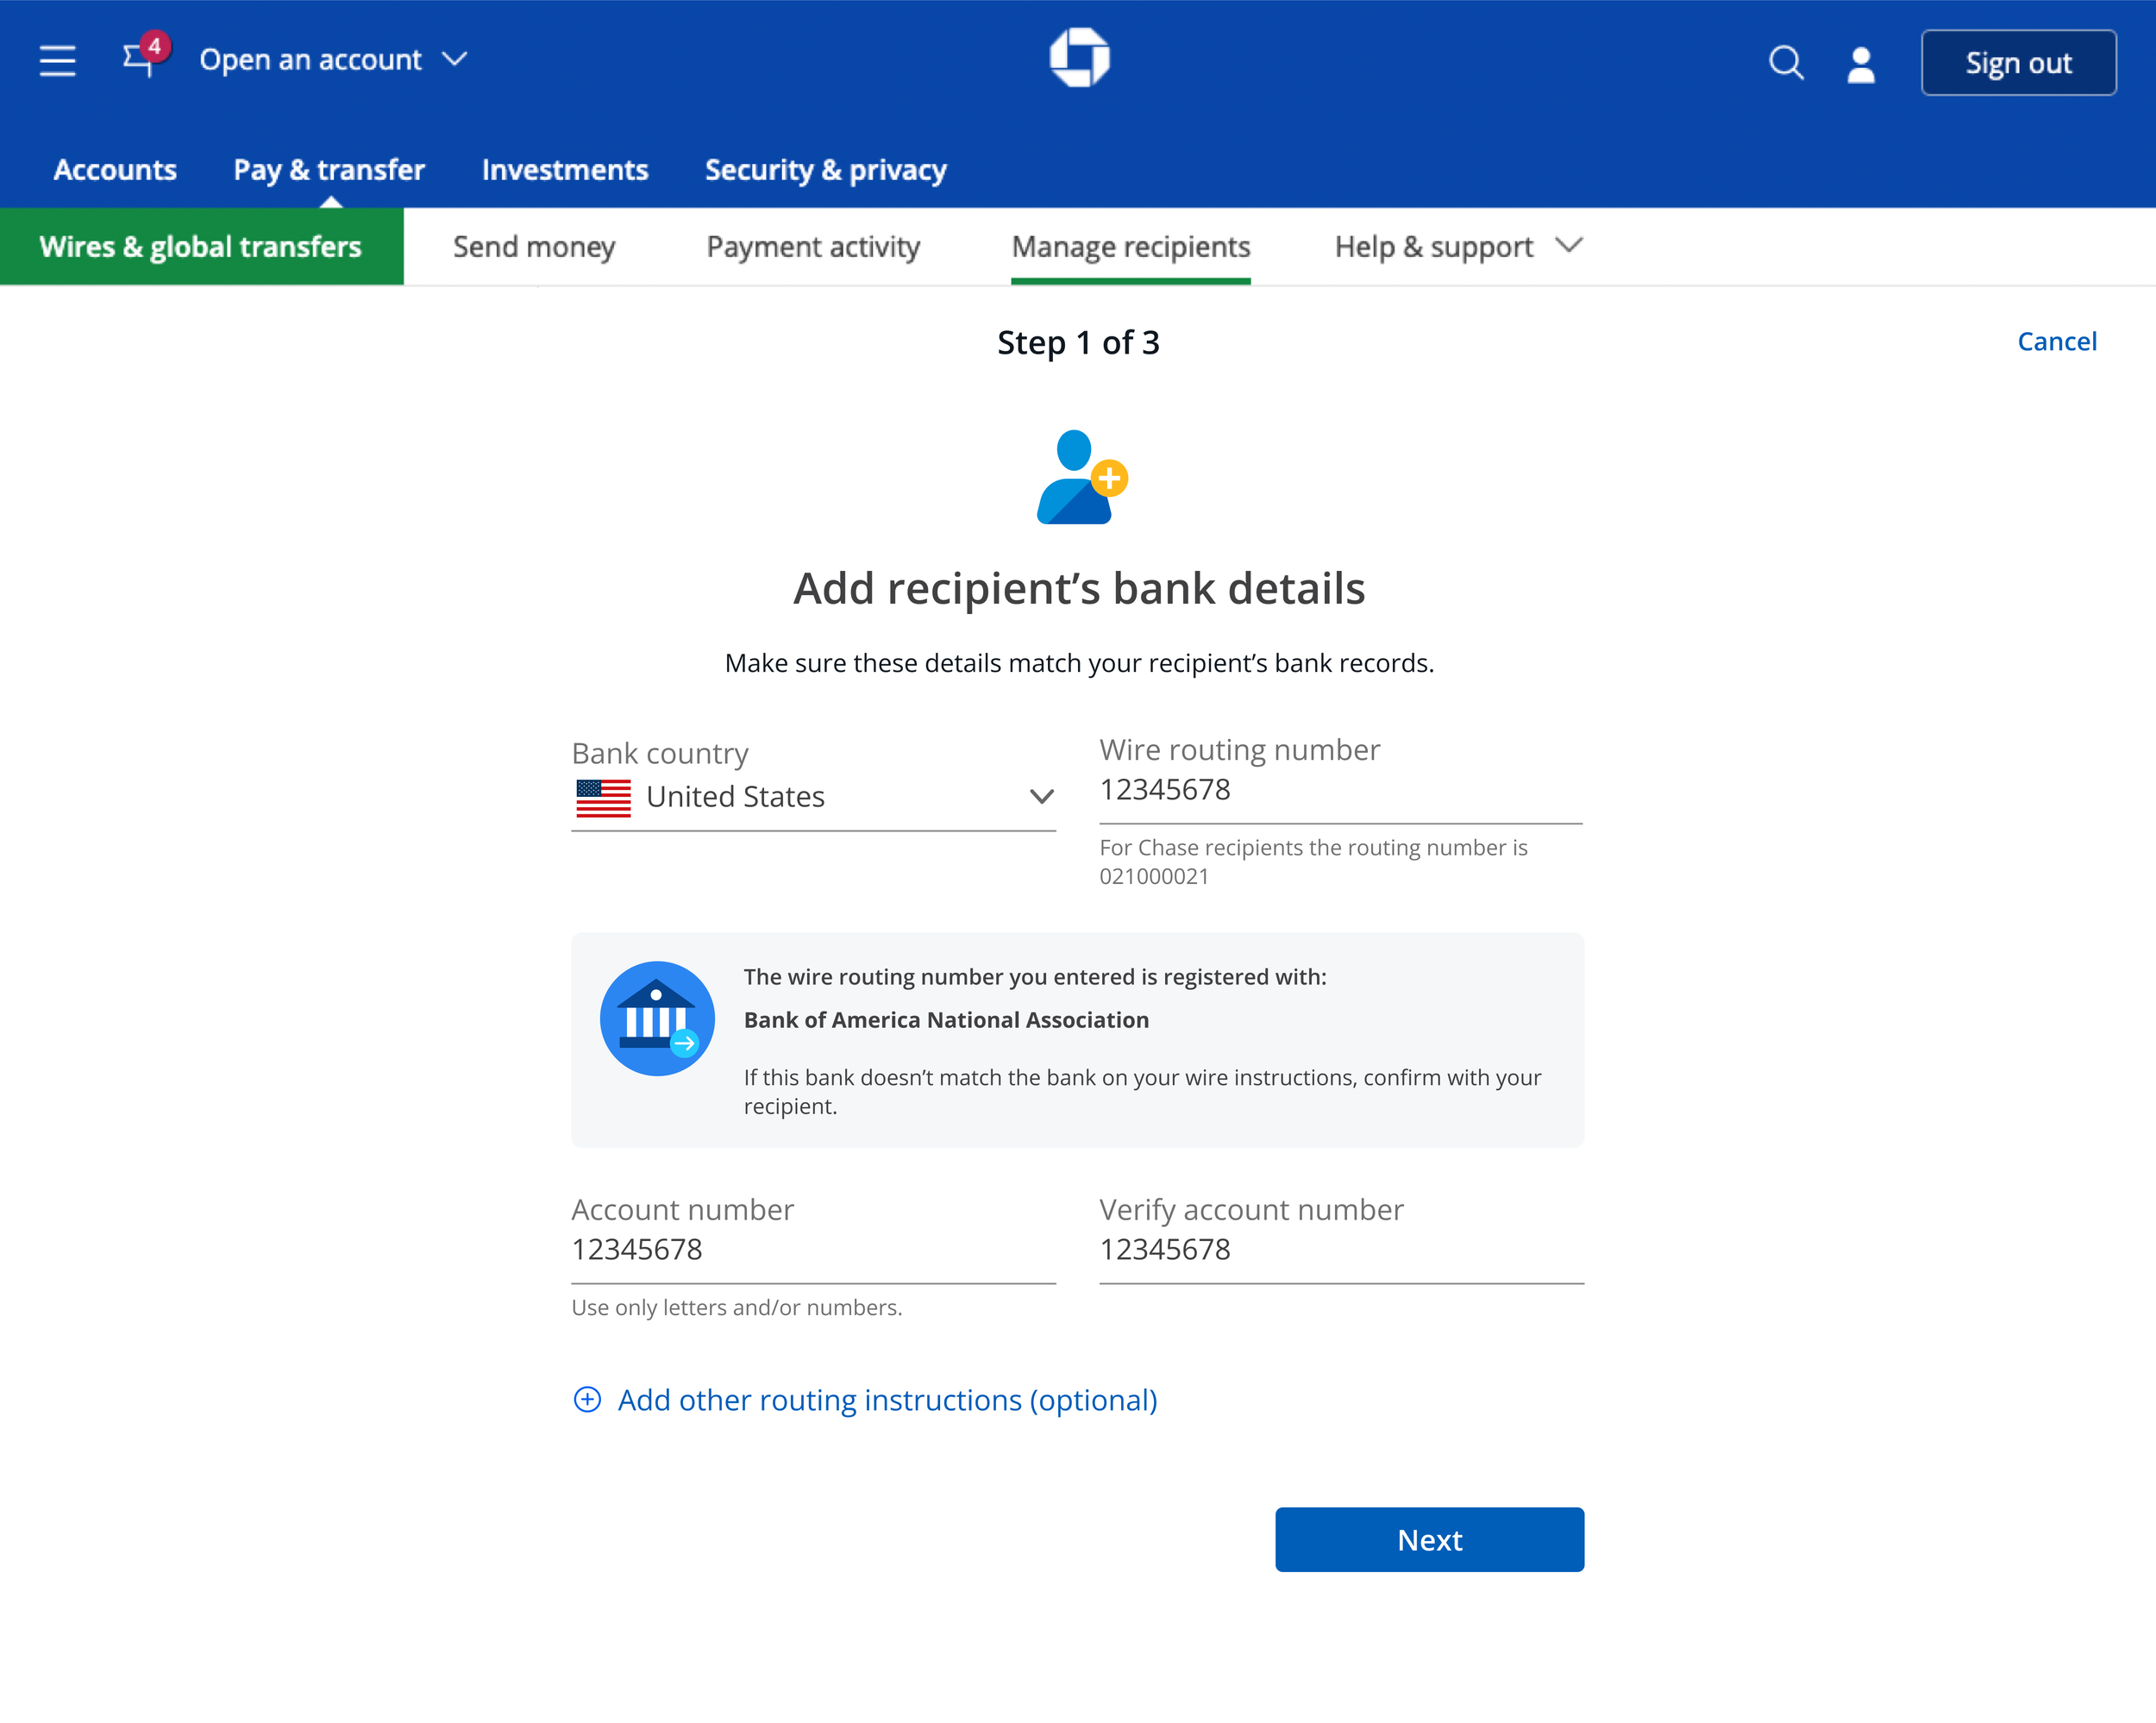Click the plus circle routing icon
The height and width of the screenshot is (1723, 2156).
(587, 1400)
